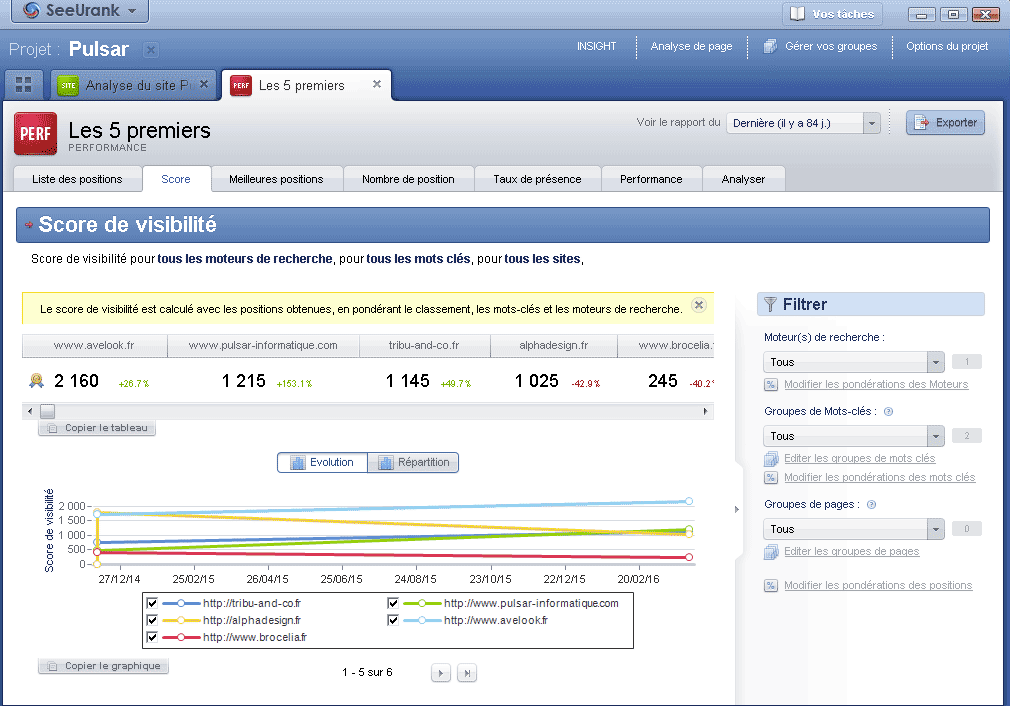Open the Nombre de position tab
Screen dimensions: 1010x706
click(x=408, y=179)
